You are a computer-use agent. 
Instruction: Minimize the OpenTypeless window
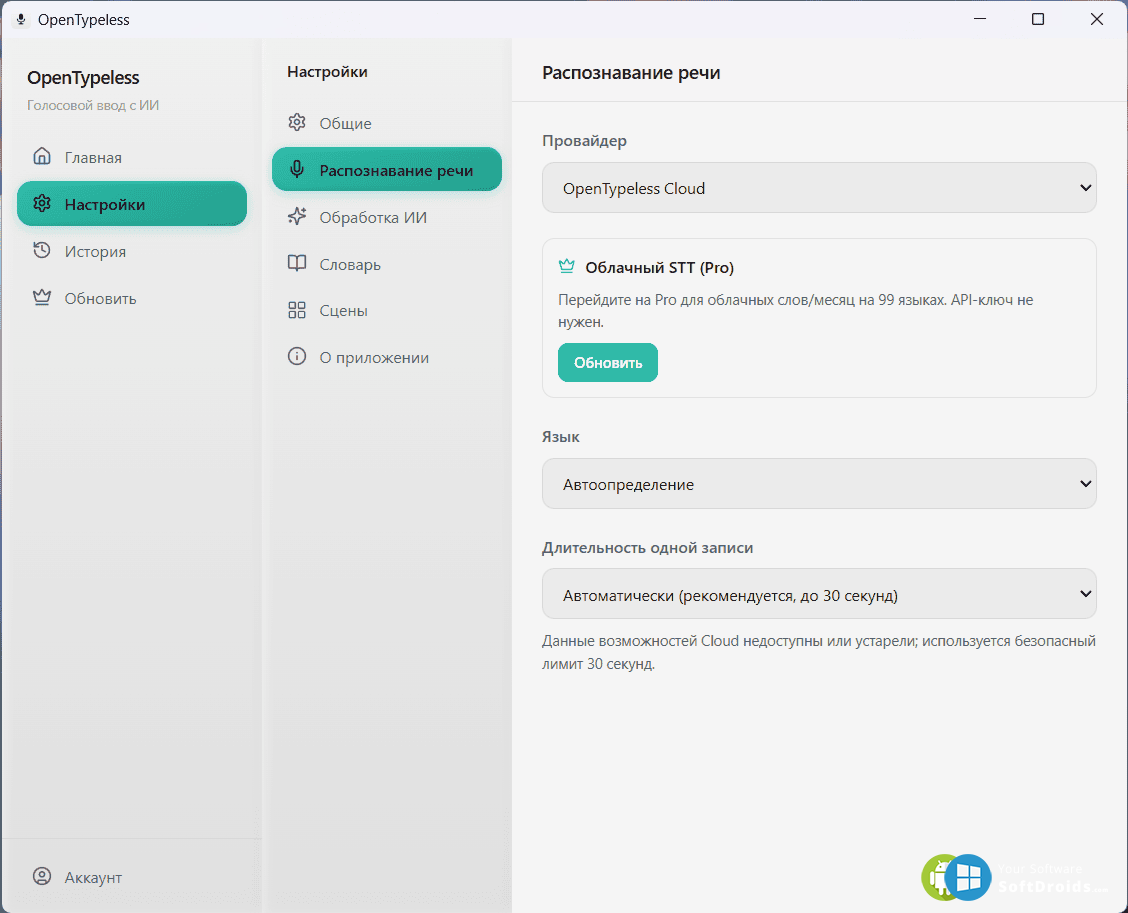980,19
